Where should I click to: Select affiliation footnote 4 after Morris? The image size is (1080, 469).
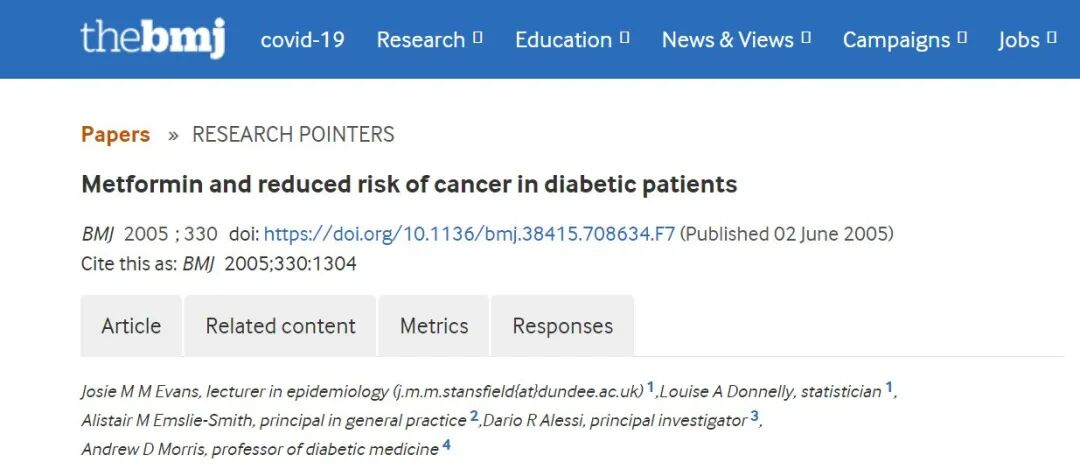click(446, 445)
